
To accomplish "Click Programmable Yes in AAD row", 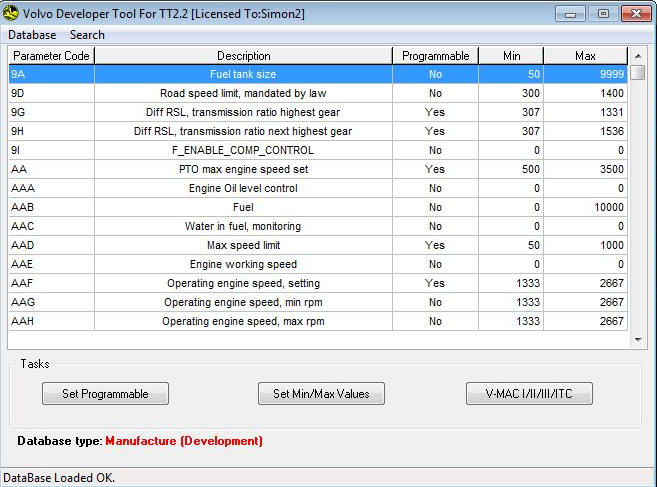I will (x=435, y=245).
